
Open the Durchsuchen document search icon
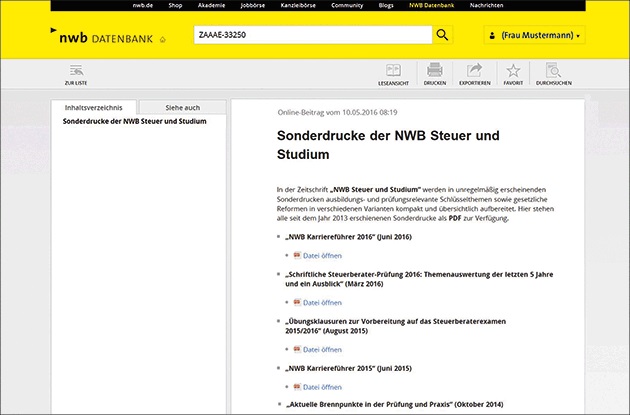553,72
